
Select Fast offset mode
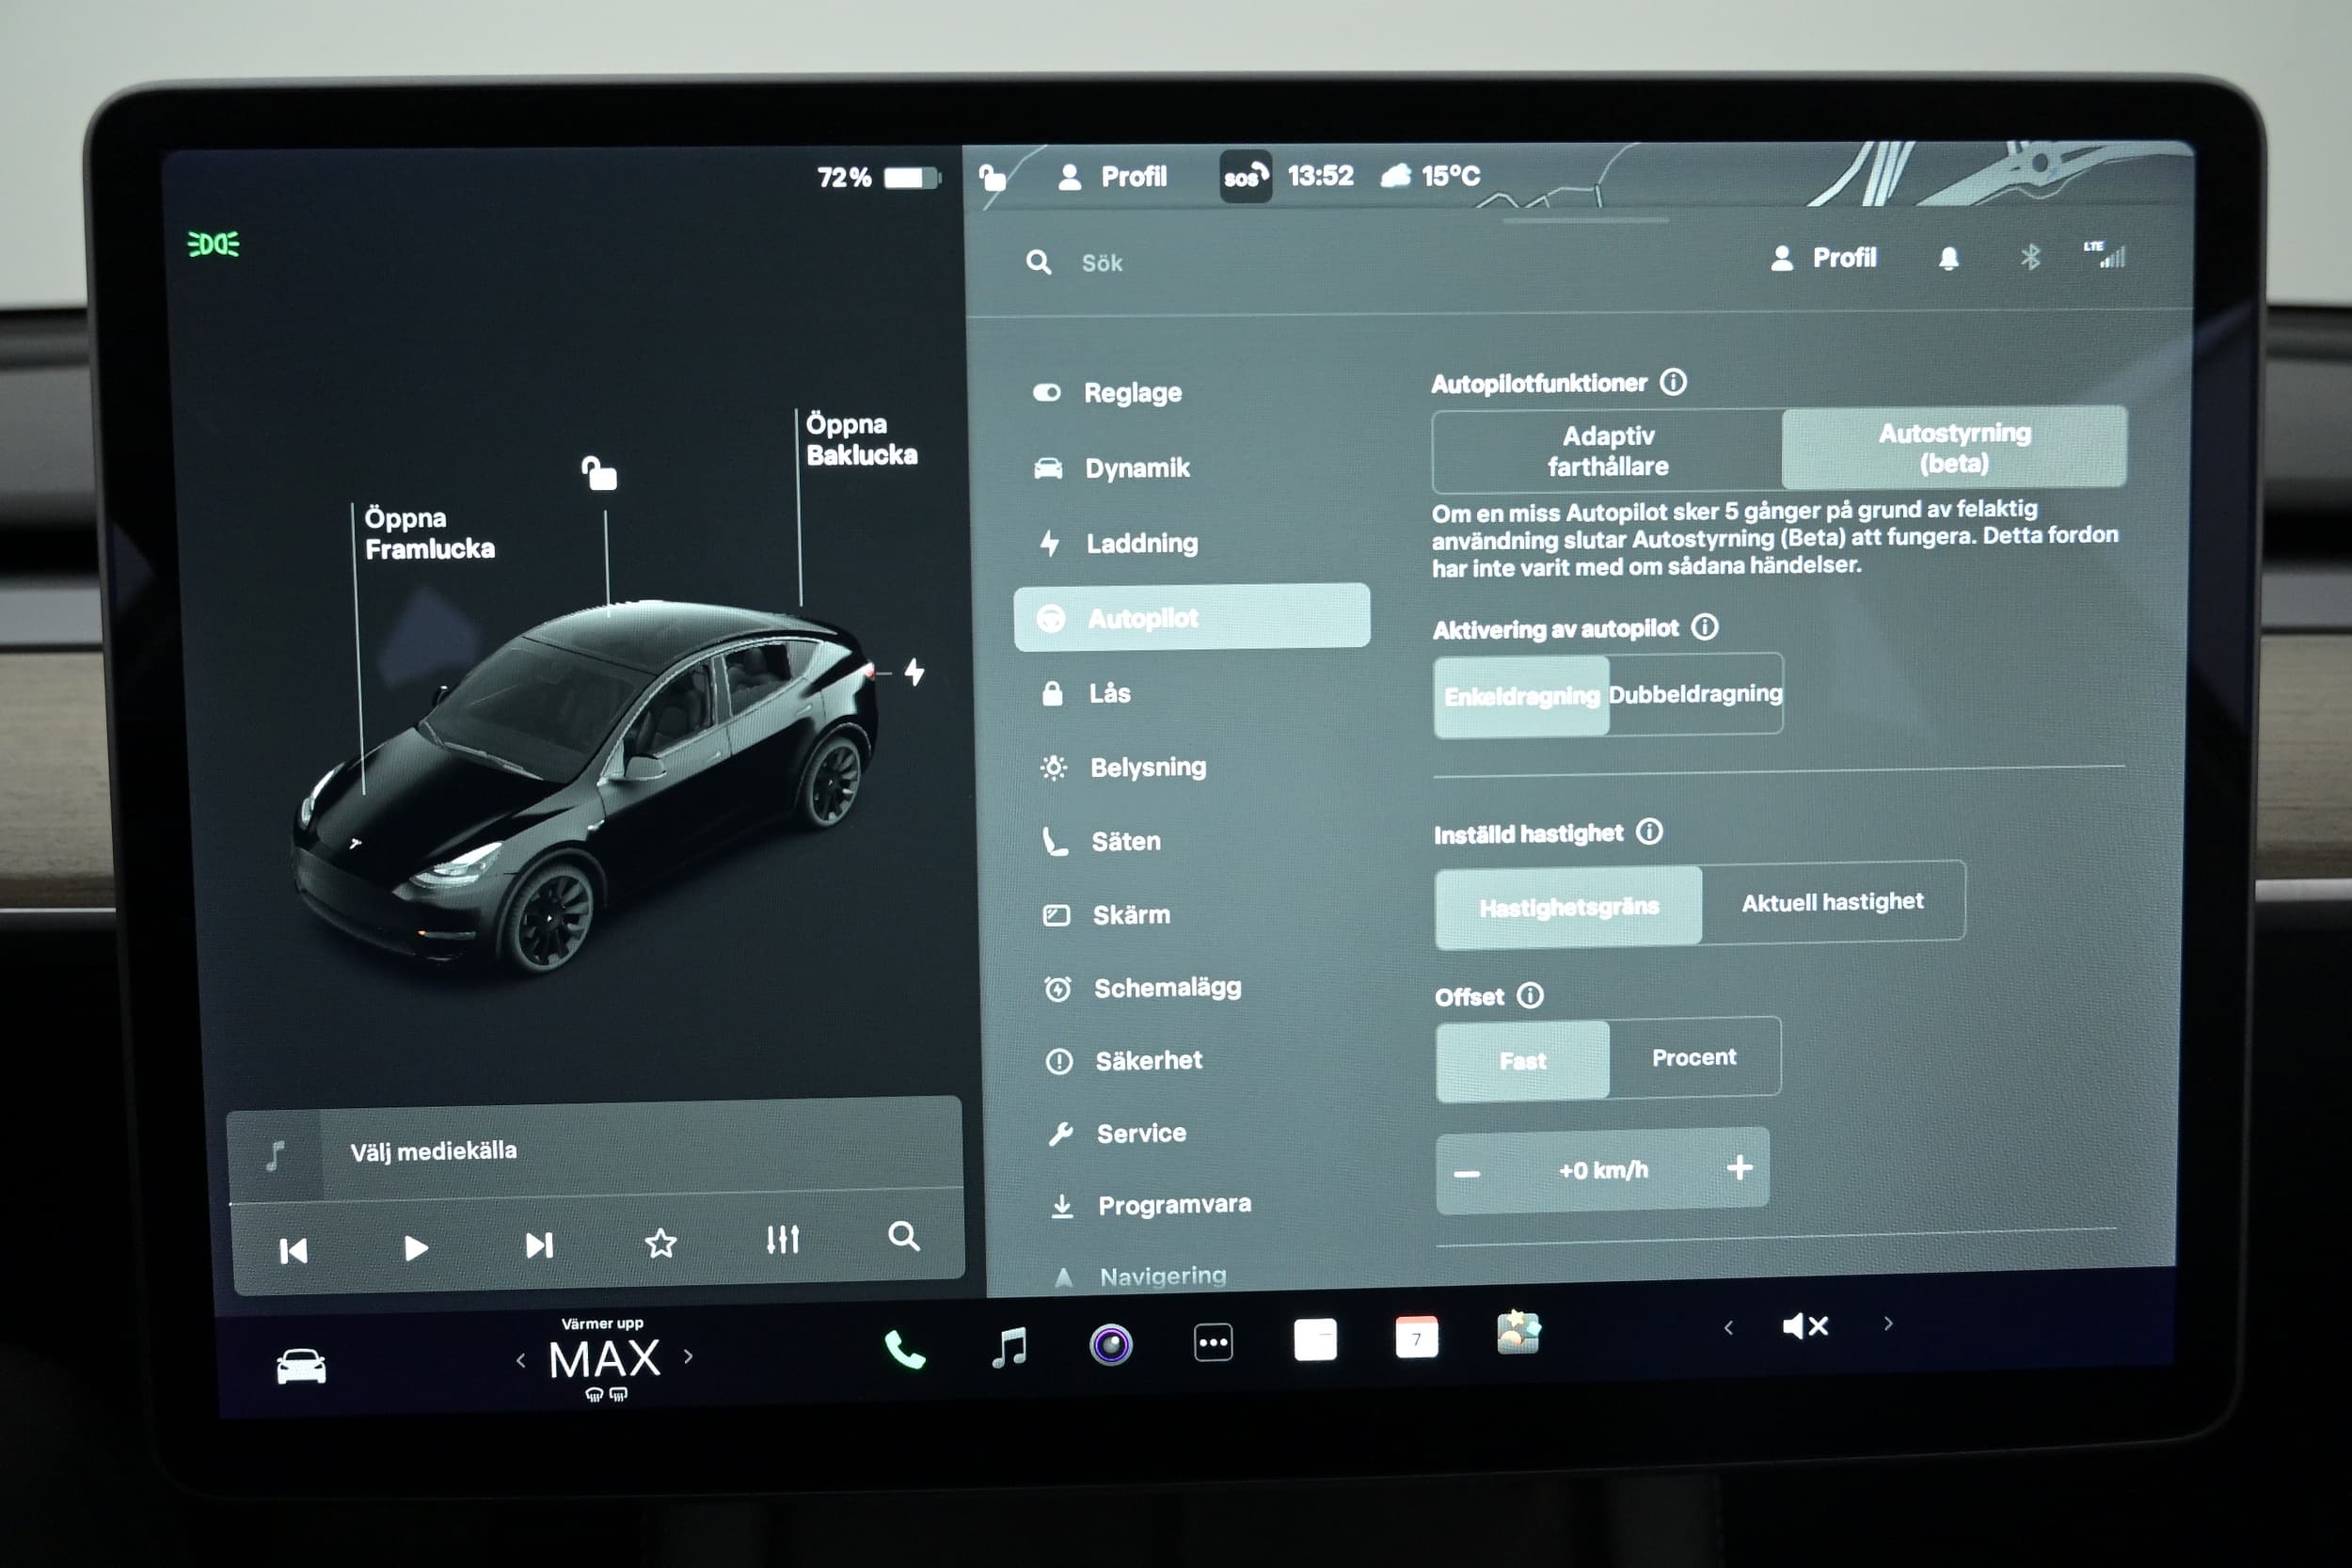coord(1522,1060)
